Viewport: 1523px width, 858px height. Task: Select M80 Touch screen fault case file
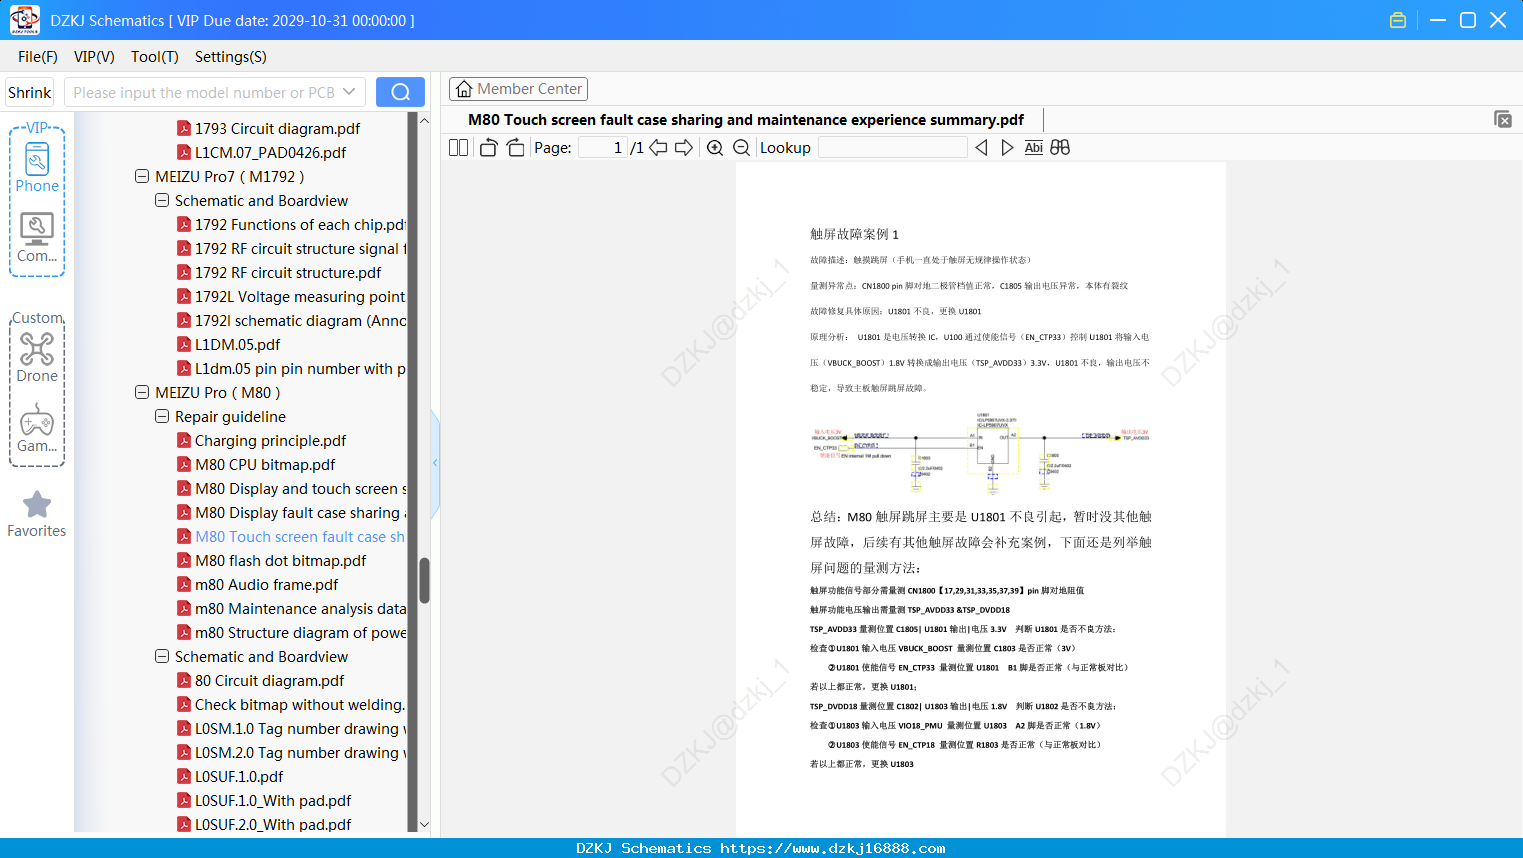[300, 536]
